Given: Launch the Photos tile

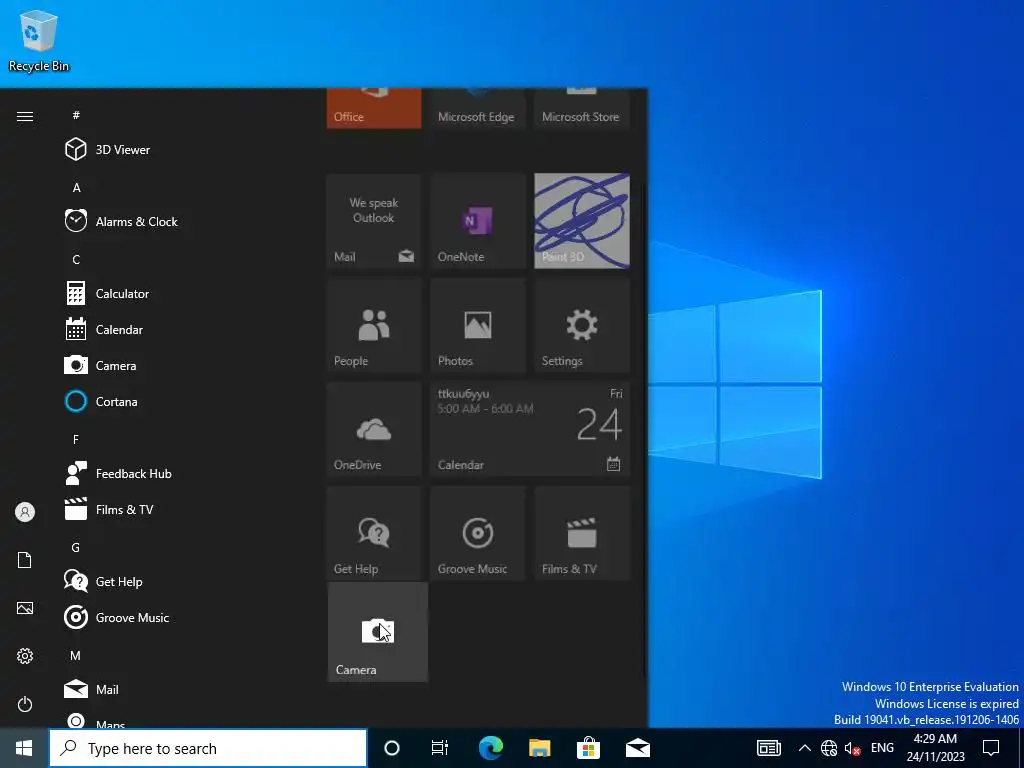Looking at the screenshot, I should coord(478,325).
